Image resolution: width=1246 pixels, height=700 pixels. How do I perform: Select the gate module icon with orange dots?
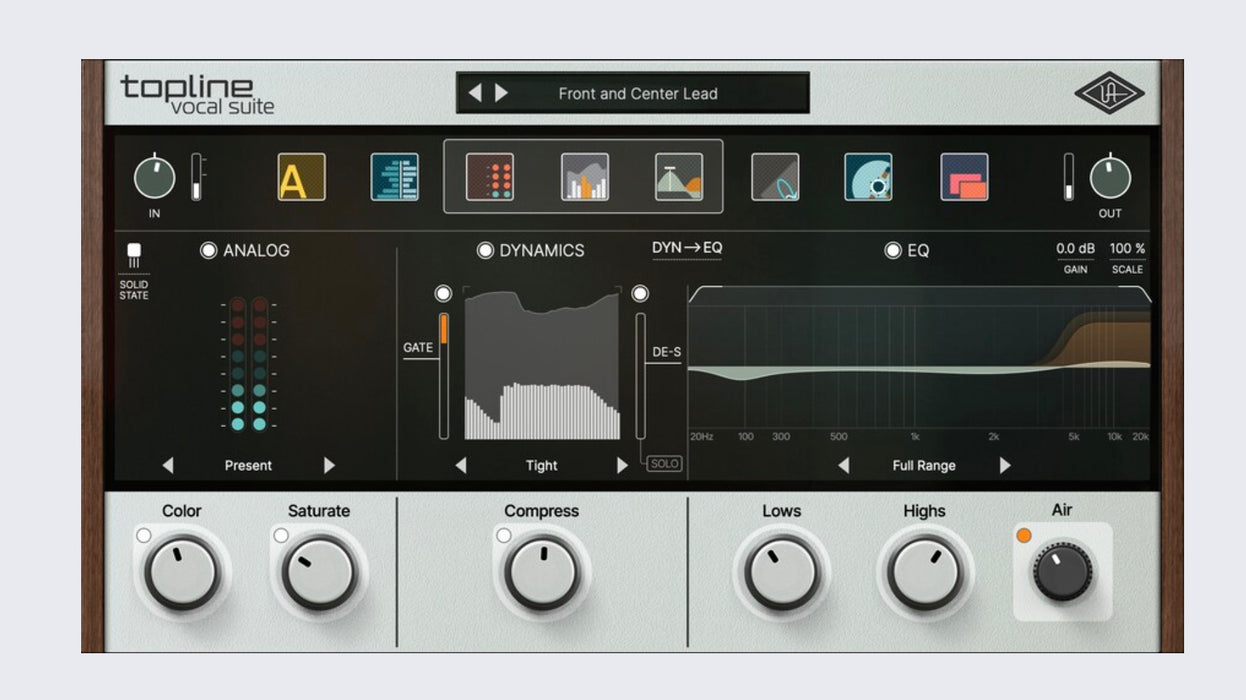point(490,177)
